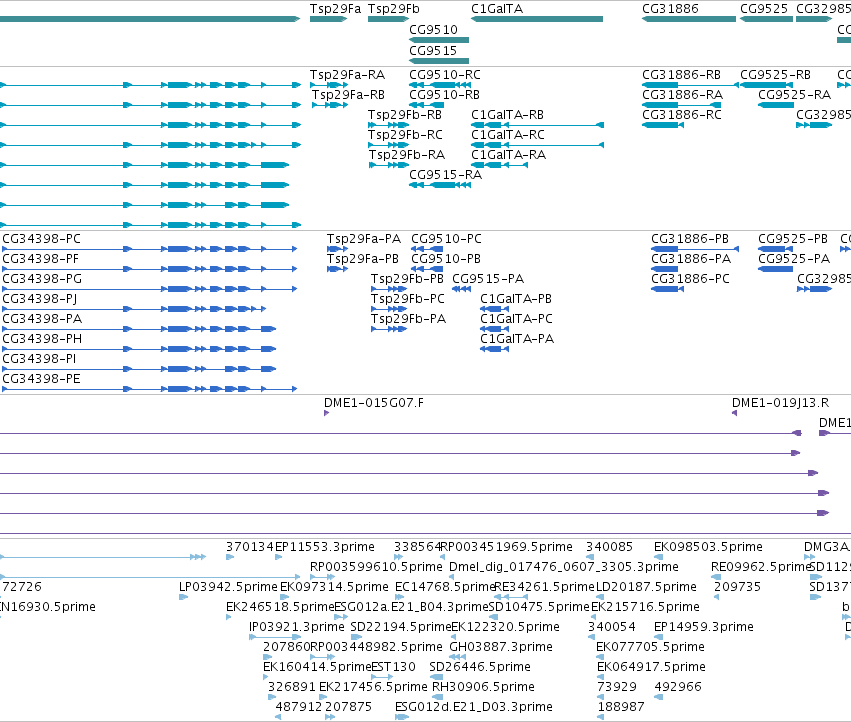Viewport: 851px width, 722px height.
Task: Open EST label EK098503.5prime
Action: pyautogui.click(x=708, y=547)
